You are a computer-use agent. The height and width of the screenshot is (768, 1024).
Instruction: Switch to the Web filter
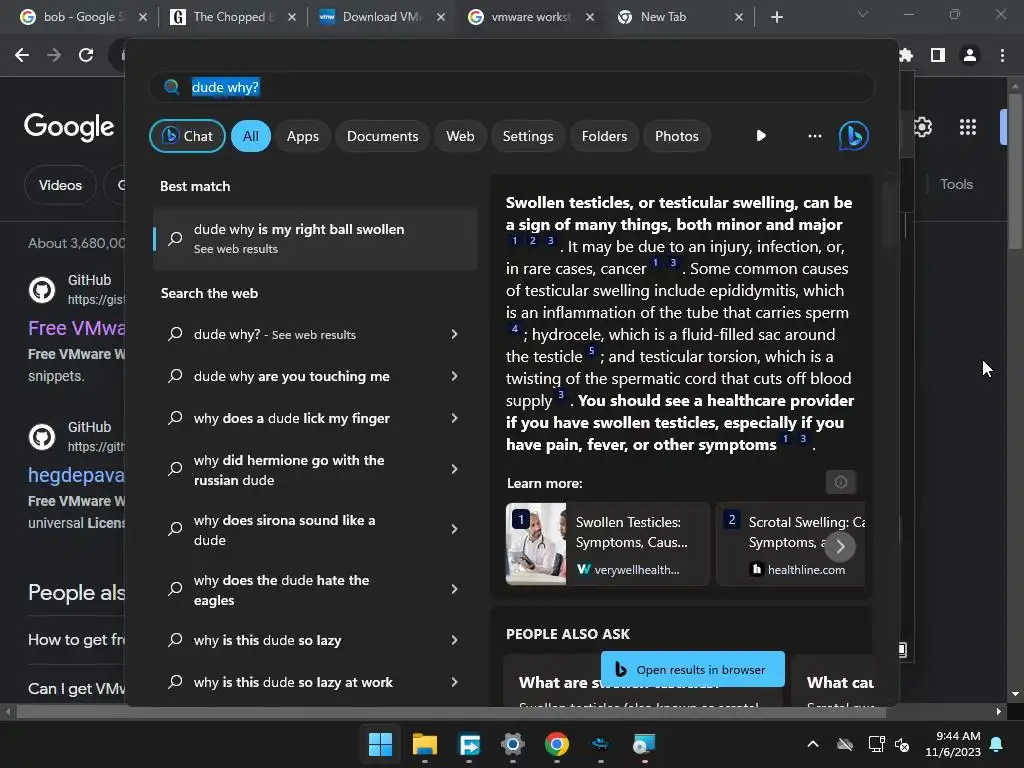[460, 136]
